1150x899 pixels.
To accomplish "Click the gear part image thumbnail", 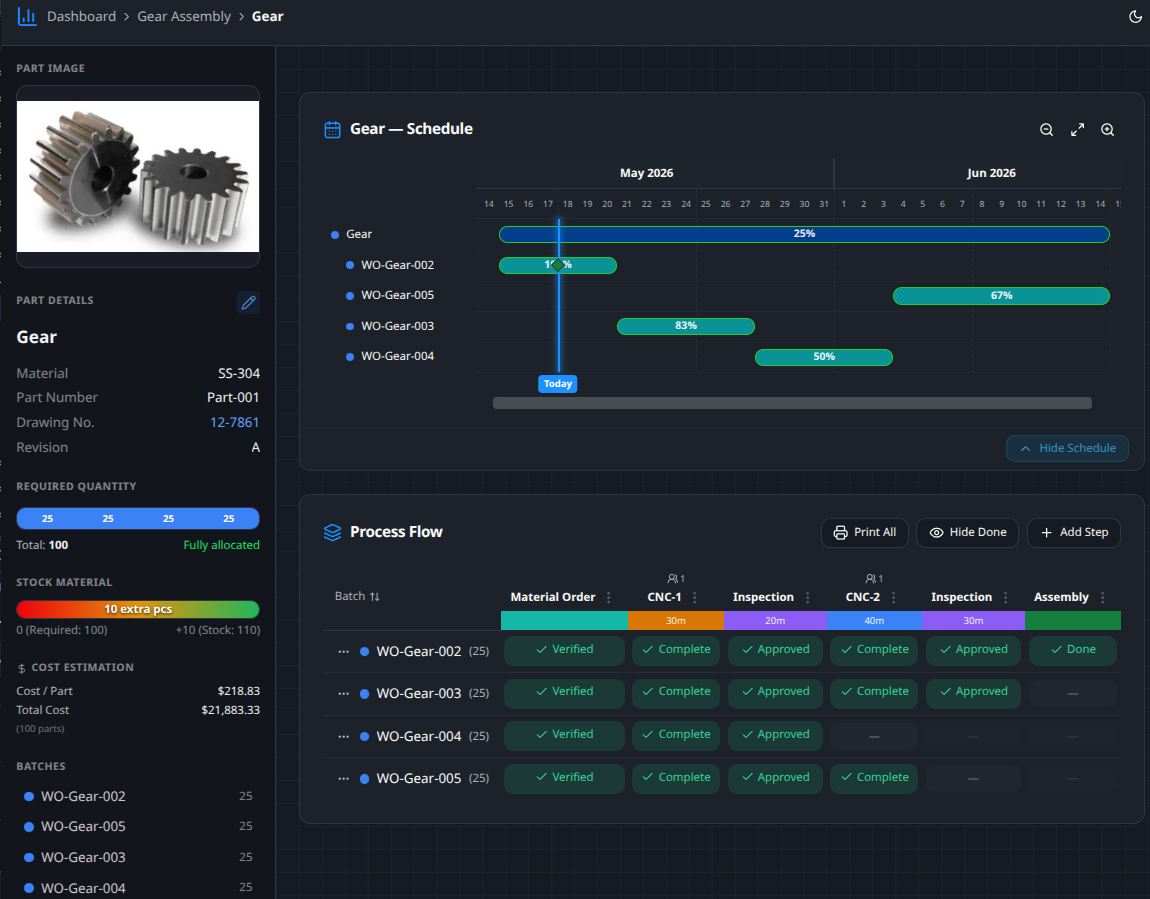I will 138,176.
